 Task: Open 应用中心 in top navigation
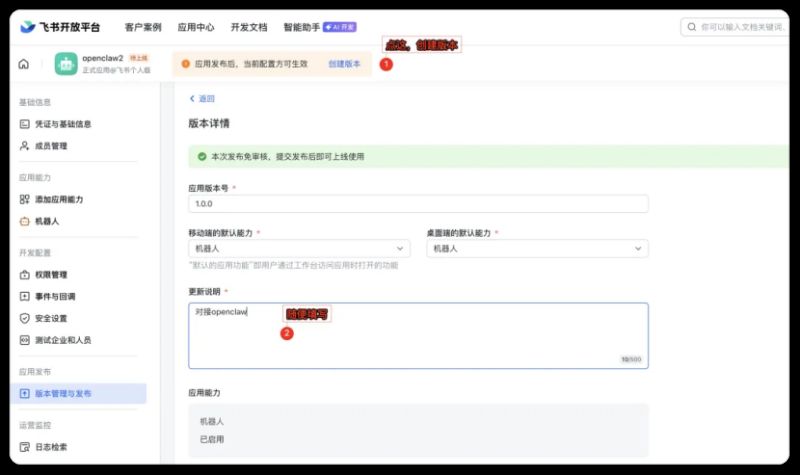(196, 27)
